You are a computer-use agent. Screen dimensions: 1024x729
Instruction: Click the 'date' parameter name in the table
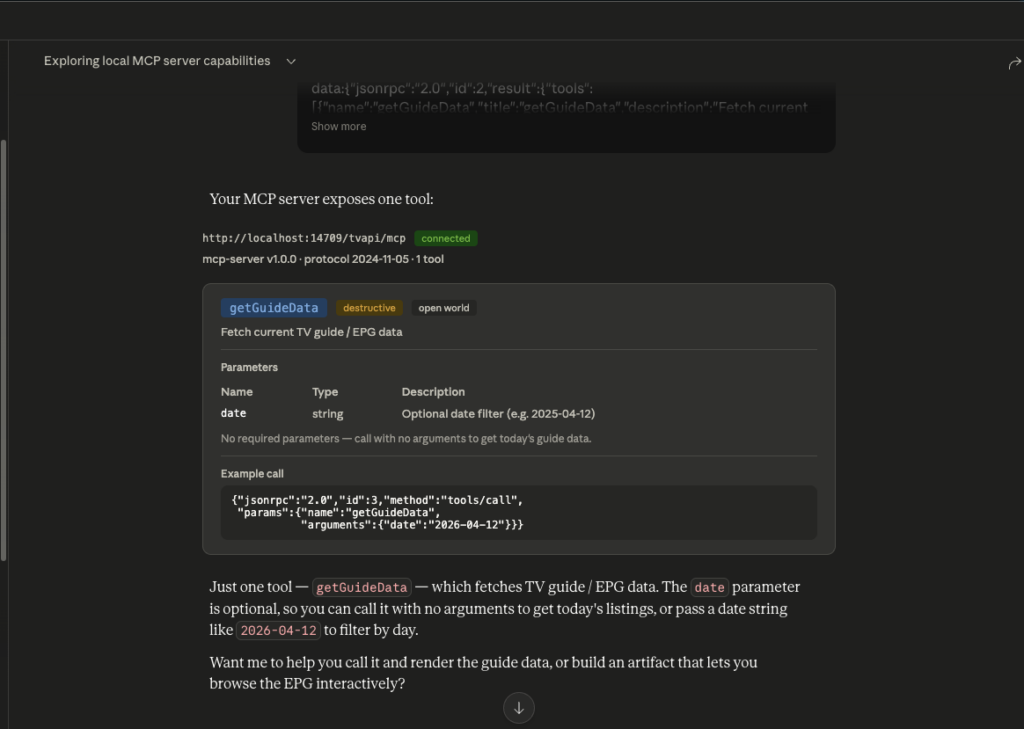233,414
